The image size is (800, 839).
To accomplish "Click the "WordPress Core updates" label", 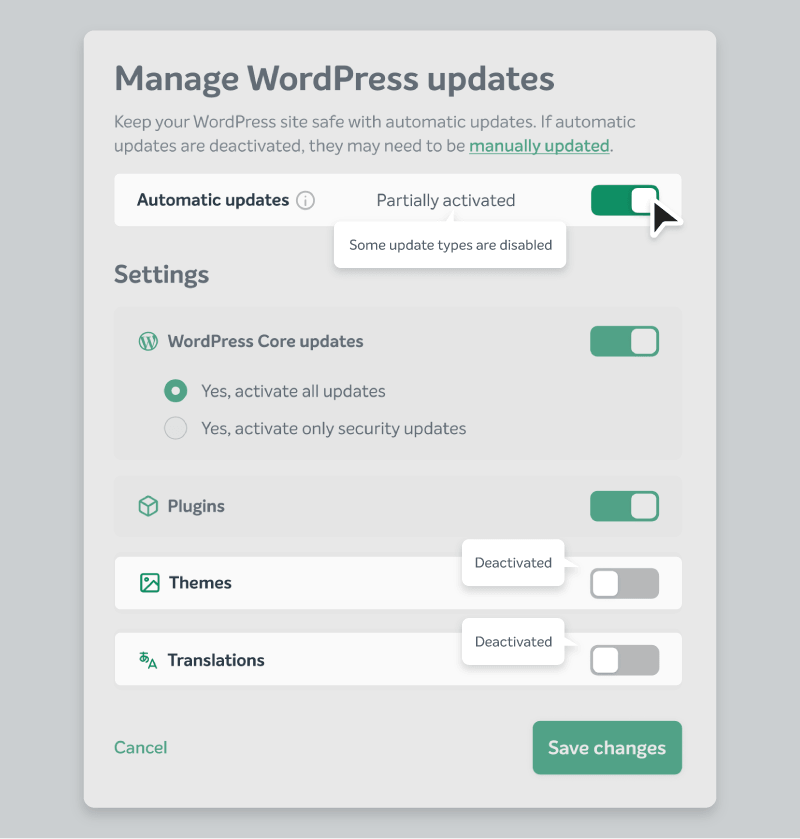I will (x=265, y=341).
